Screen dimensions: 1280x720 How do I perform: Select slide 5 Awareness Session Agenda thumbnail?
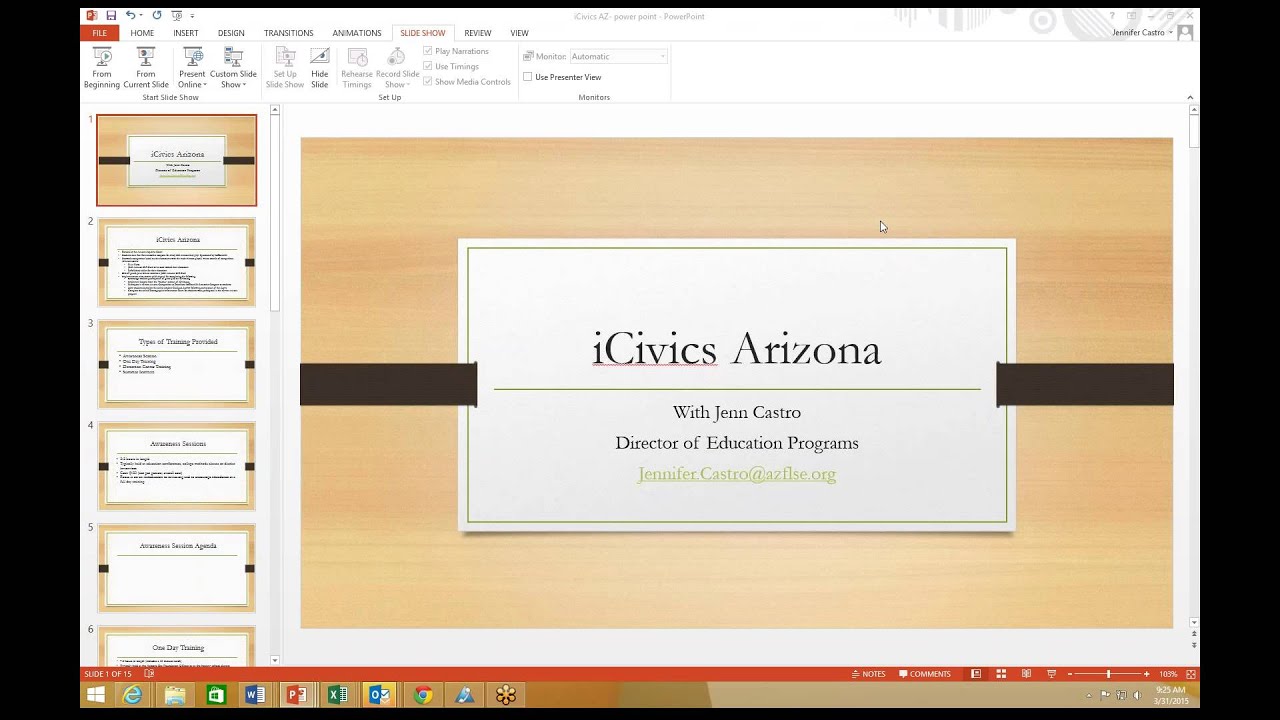[176, 568]
